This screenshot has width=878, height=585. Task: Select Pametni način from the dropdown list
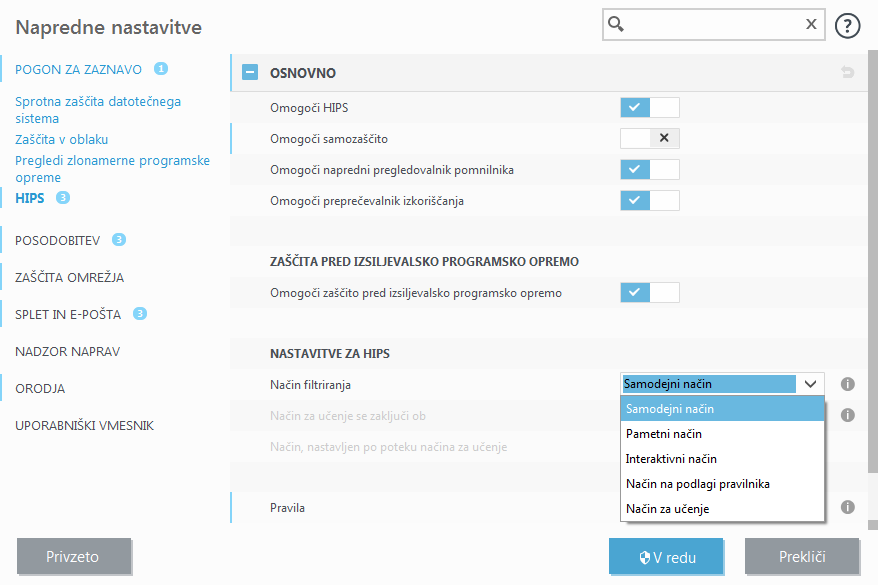click(x=664, y=434)
